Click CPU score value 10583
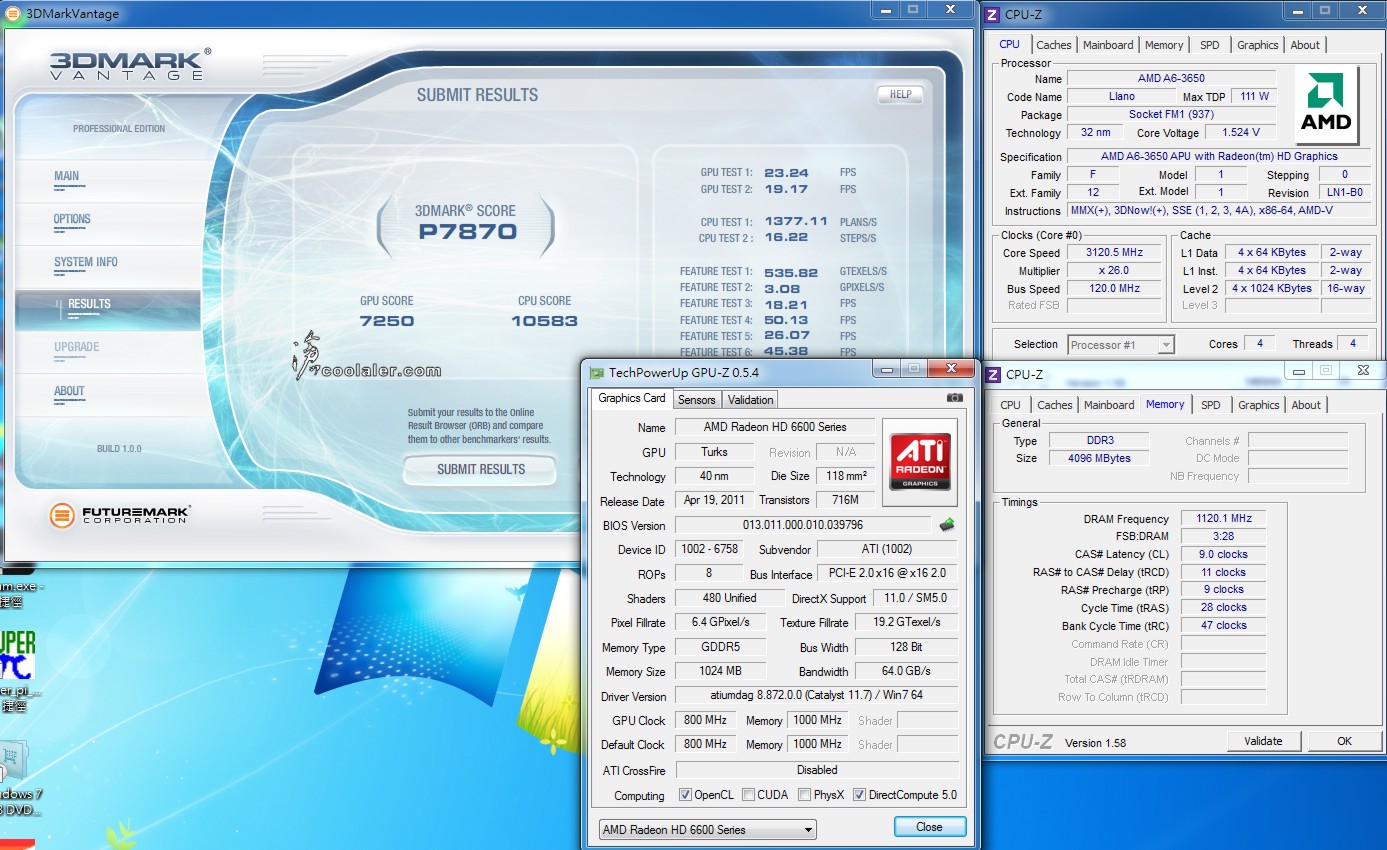1387x850 pixels. point(544,321)
